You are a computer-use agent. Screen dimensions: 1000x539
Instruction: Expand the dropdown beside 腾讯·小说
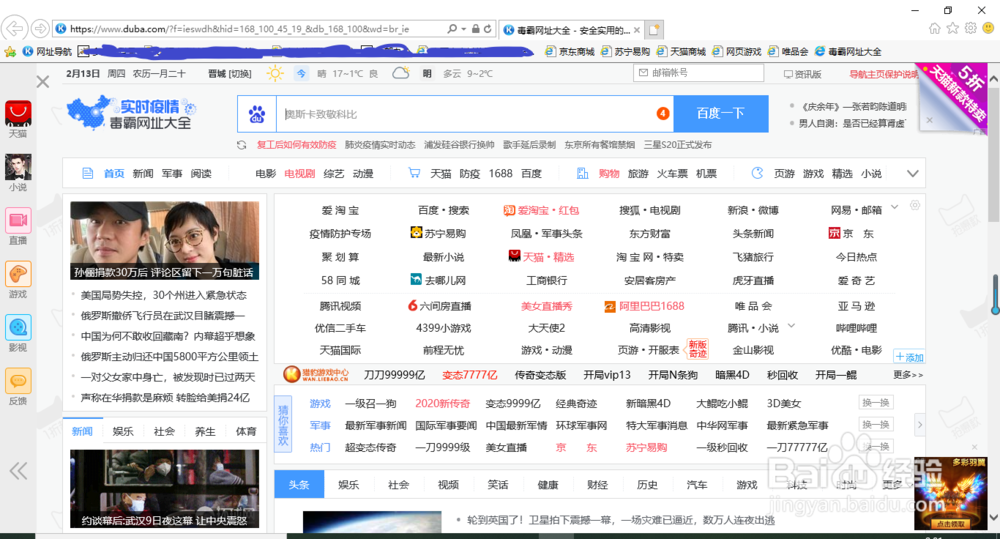(791, 325)
